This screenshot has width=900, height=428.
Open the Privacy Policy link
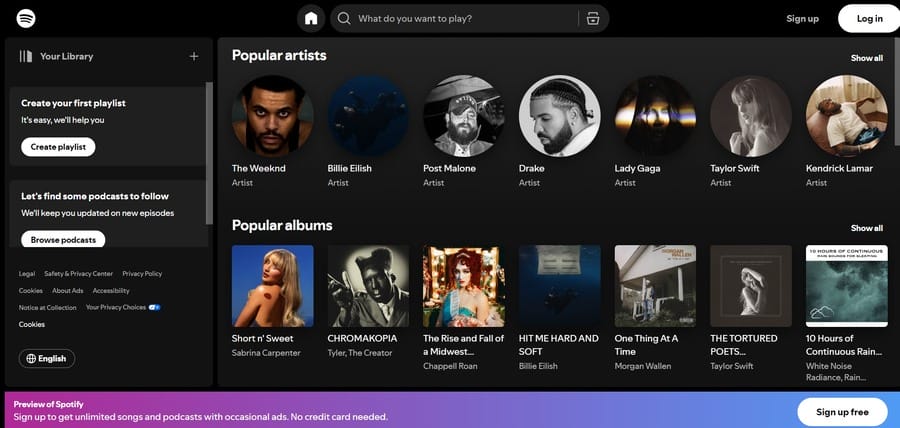[x=142, y=274]
